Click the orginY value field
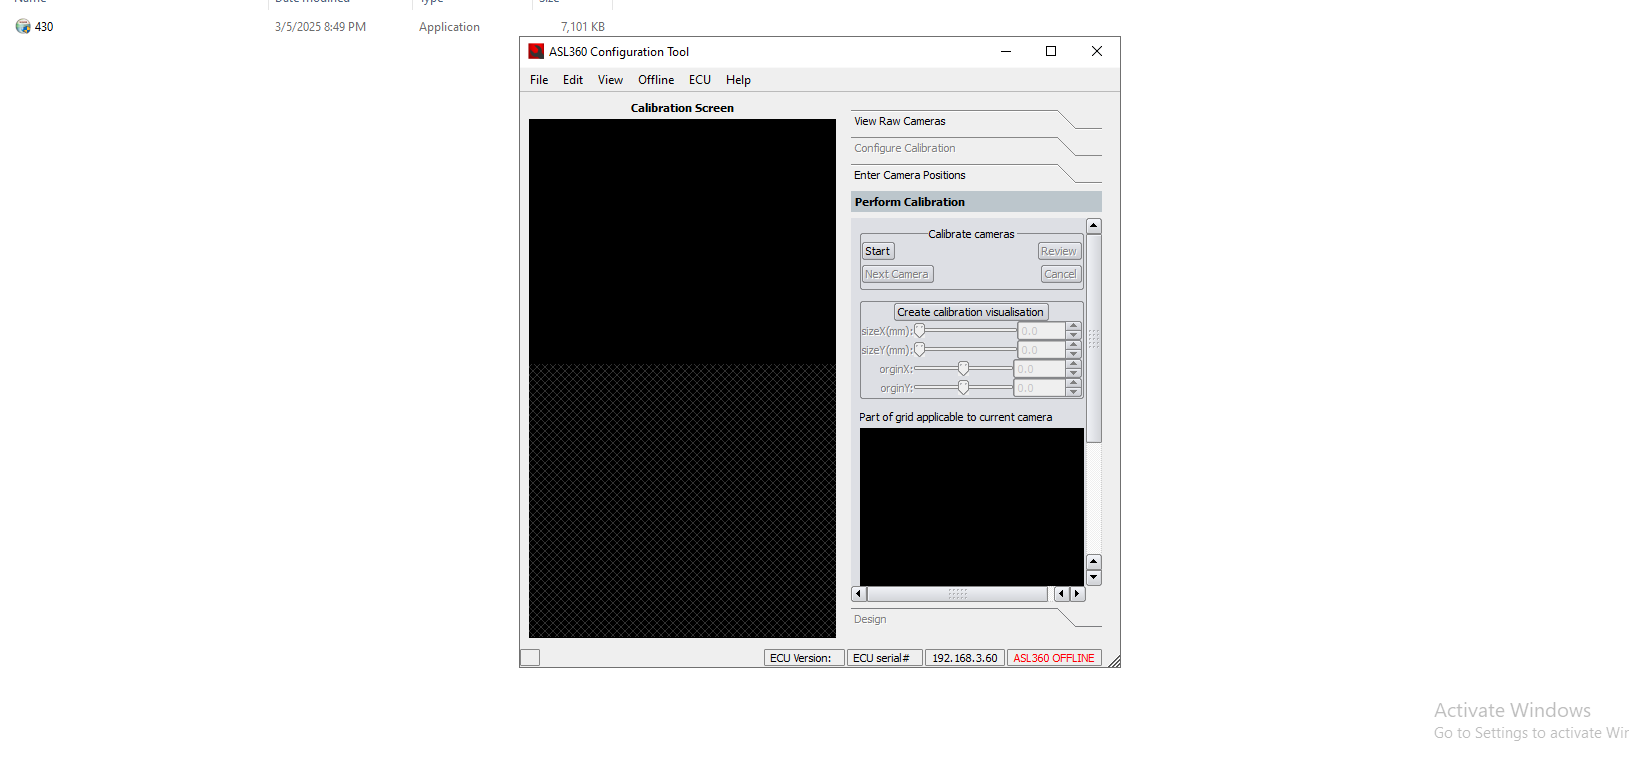The width and height of the screenshot is (1629, 764). (1039, 388)
